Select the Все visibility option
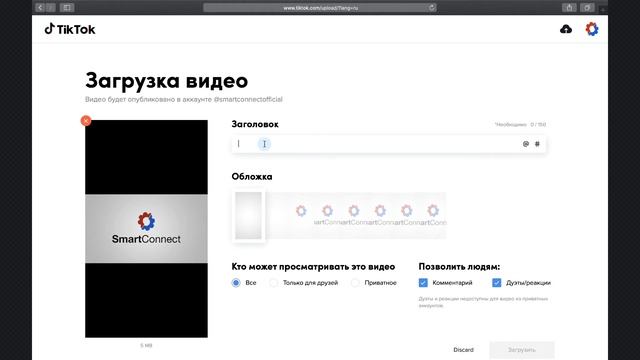640x360 pixels. point(236,282)
